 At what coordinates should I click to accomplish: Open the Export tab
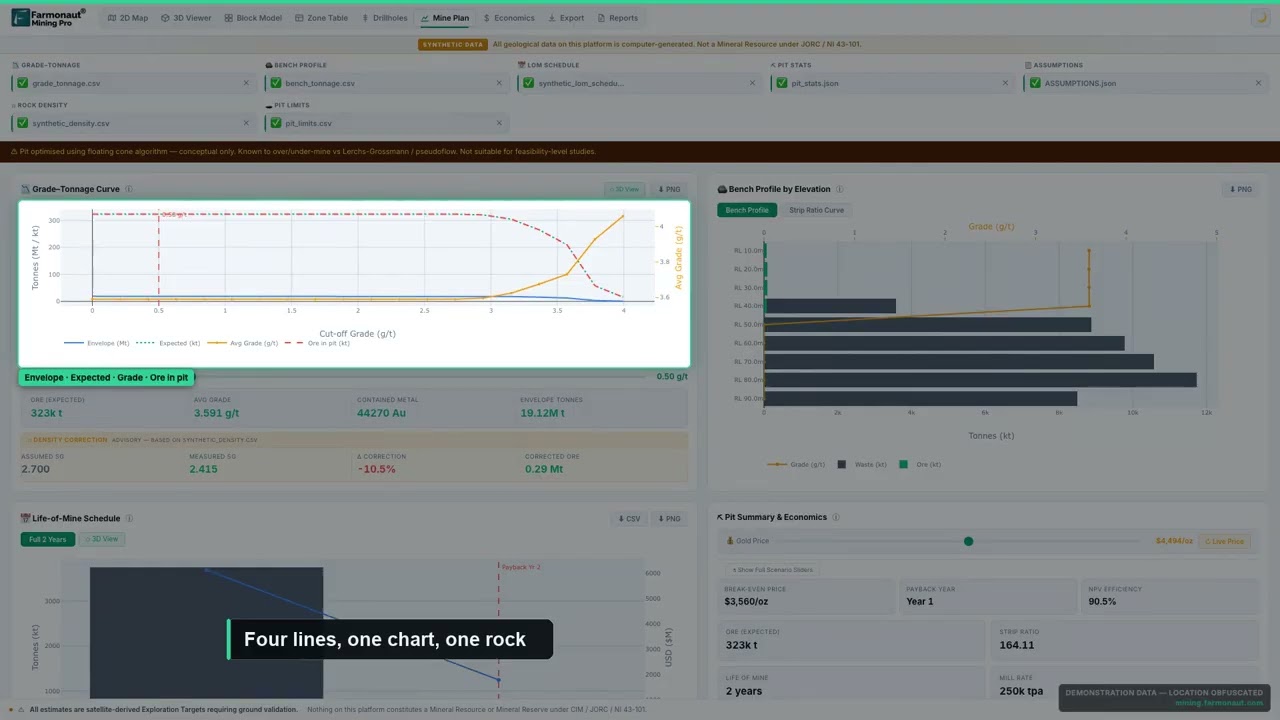(566, 18)
